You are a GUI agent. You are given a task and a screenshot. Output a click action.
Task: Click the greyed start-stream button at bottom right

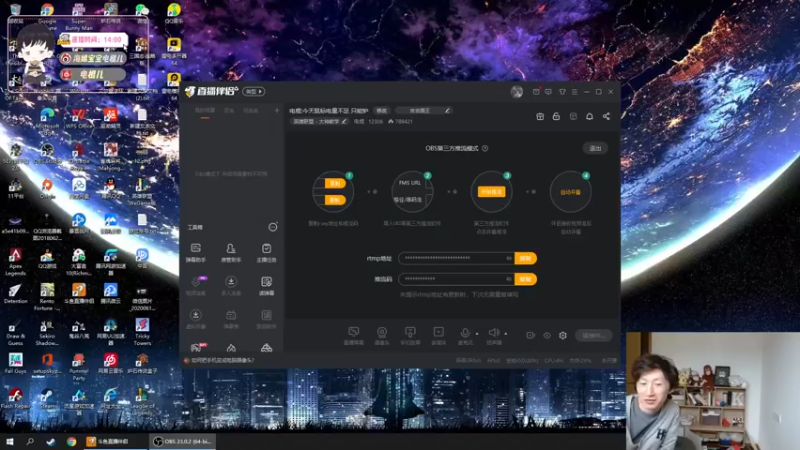pos(593,335)
